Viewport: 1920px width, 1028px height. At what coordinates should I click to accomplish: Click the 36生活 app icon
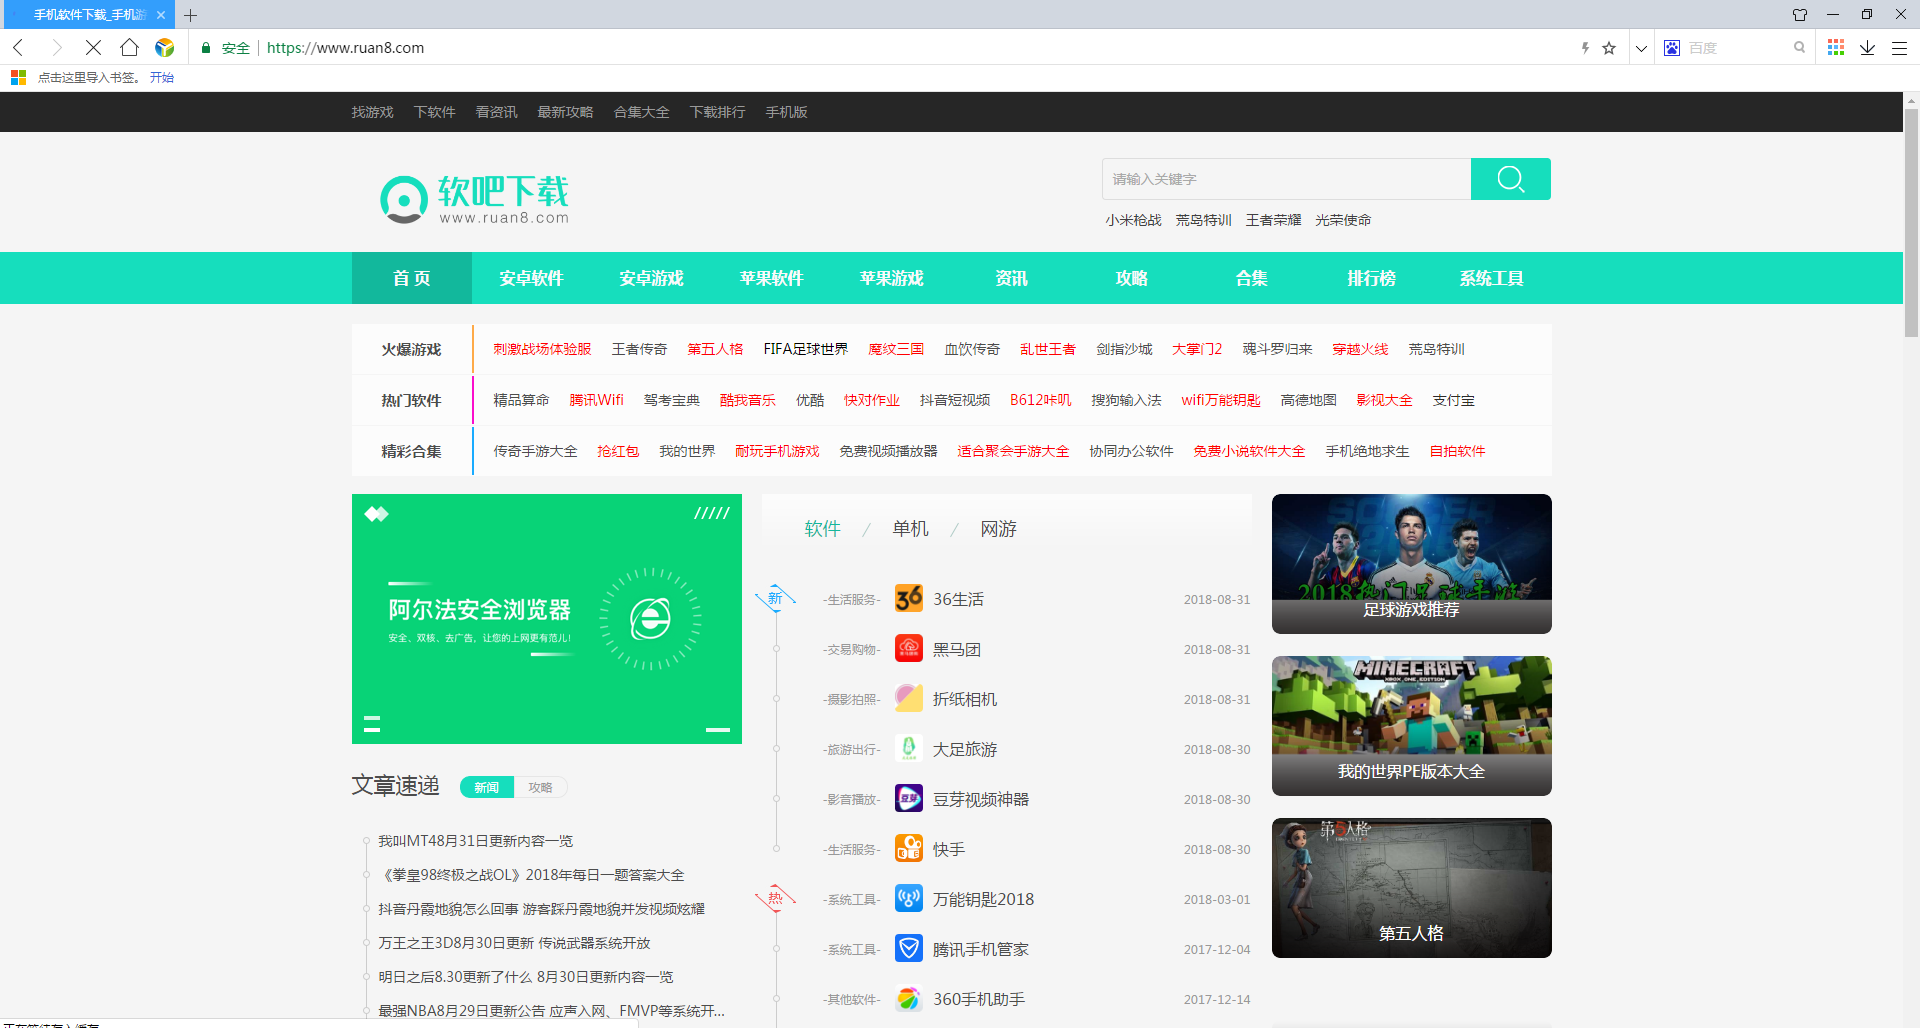click(x=909, y=599)
